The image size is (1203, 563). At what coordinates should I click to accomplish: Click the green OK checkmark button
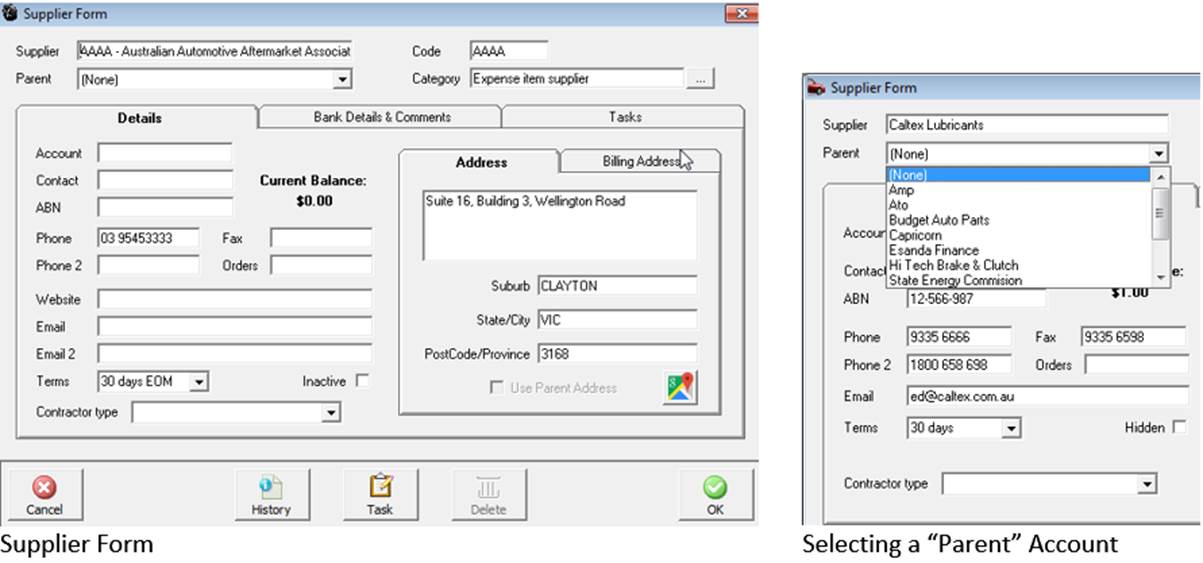714,495
